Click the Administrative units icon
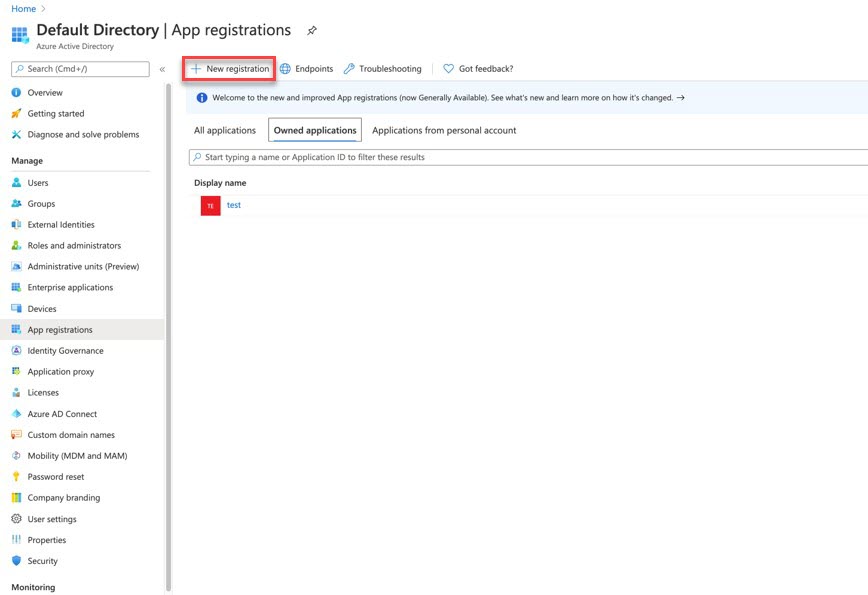This screenshot has height=595, width=868. coord(17,266)
